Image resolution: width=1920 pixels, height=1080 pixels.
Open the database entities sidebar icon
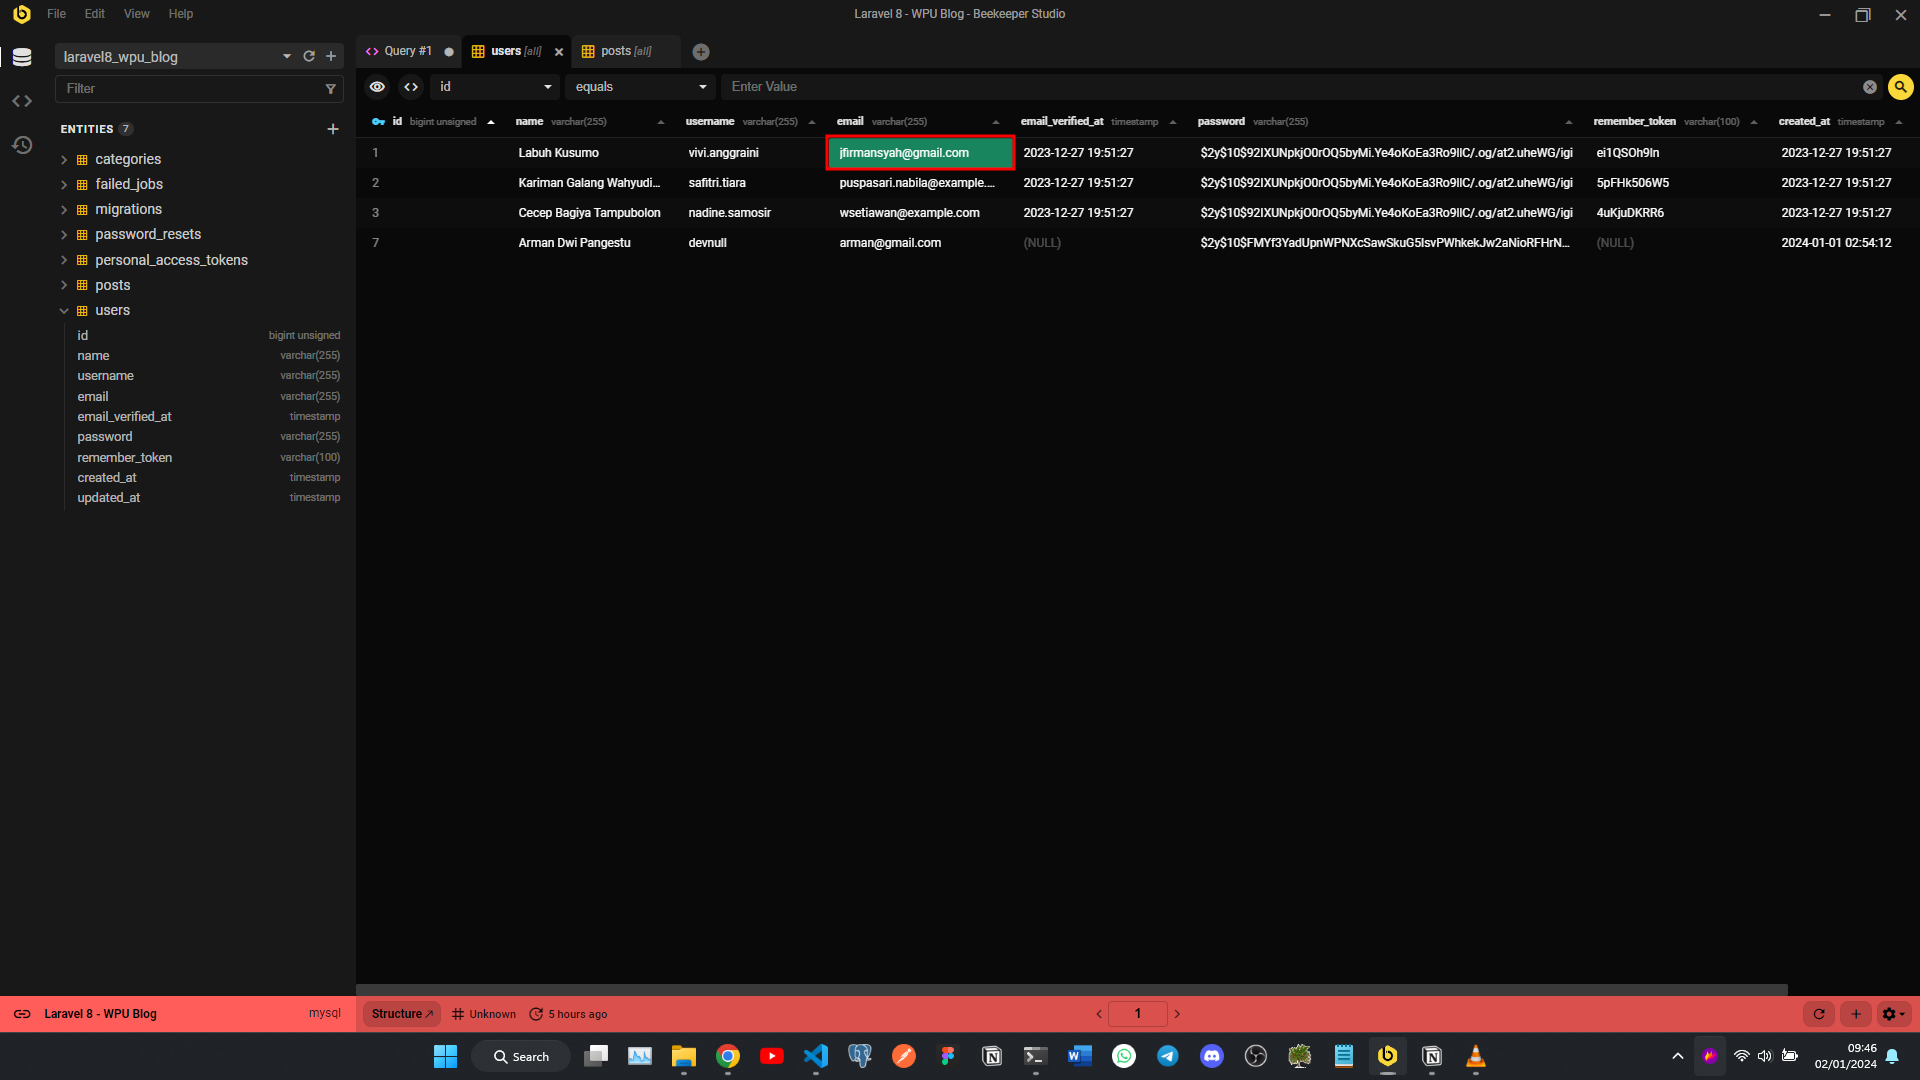(x=22, y=57)
